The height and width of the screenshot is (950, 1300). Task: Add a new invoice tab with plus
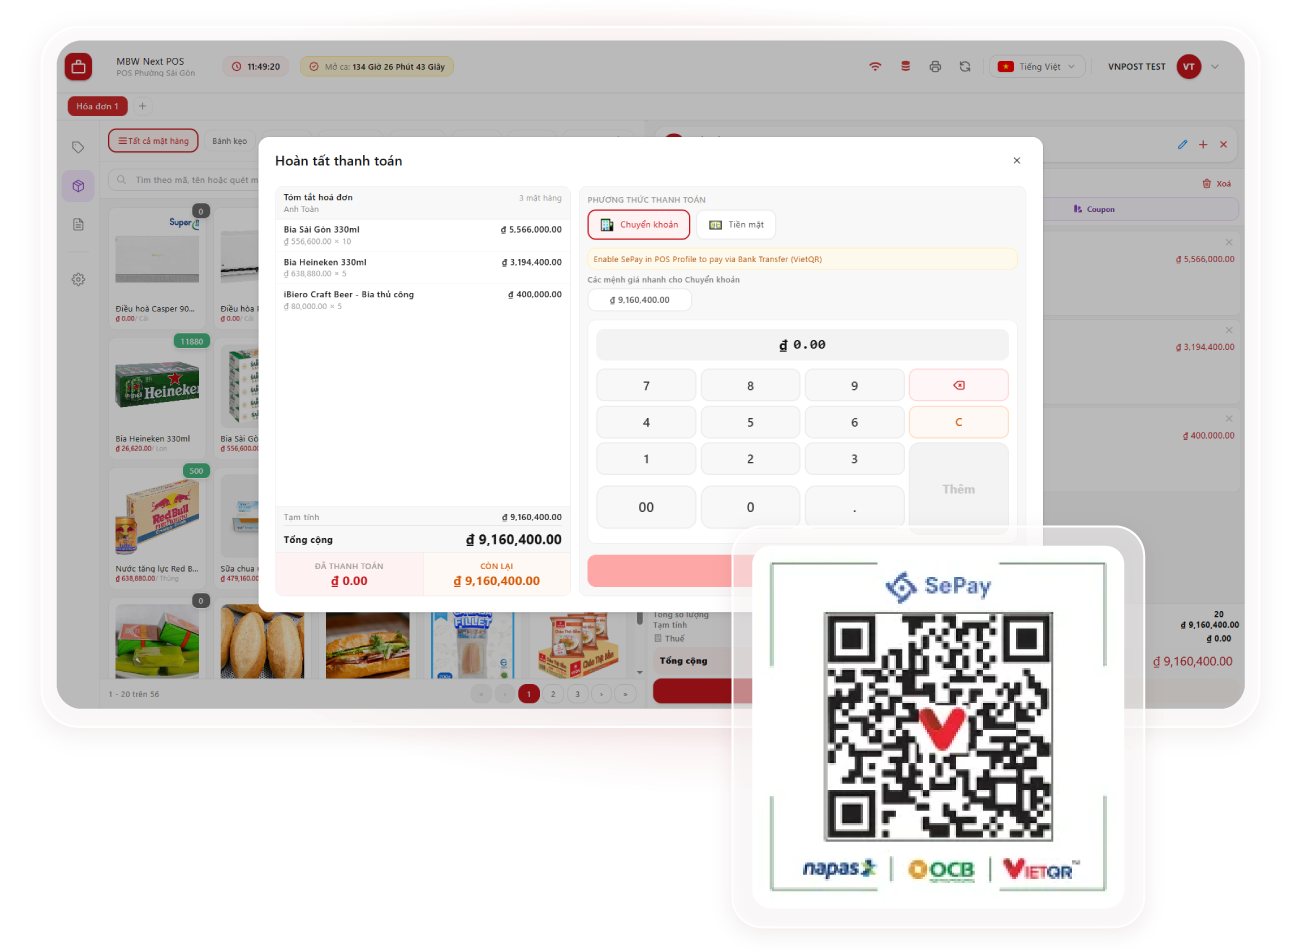pos(142,106)
